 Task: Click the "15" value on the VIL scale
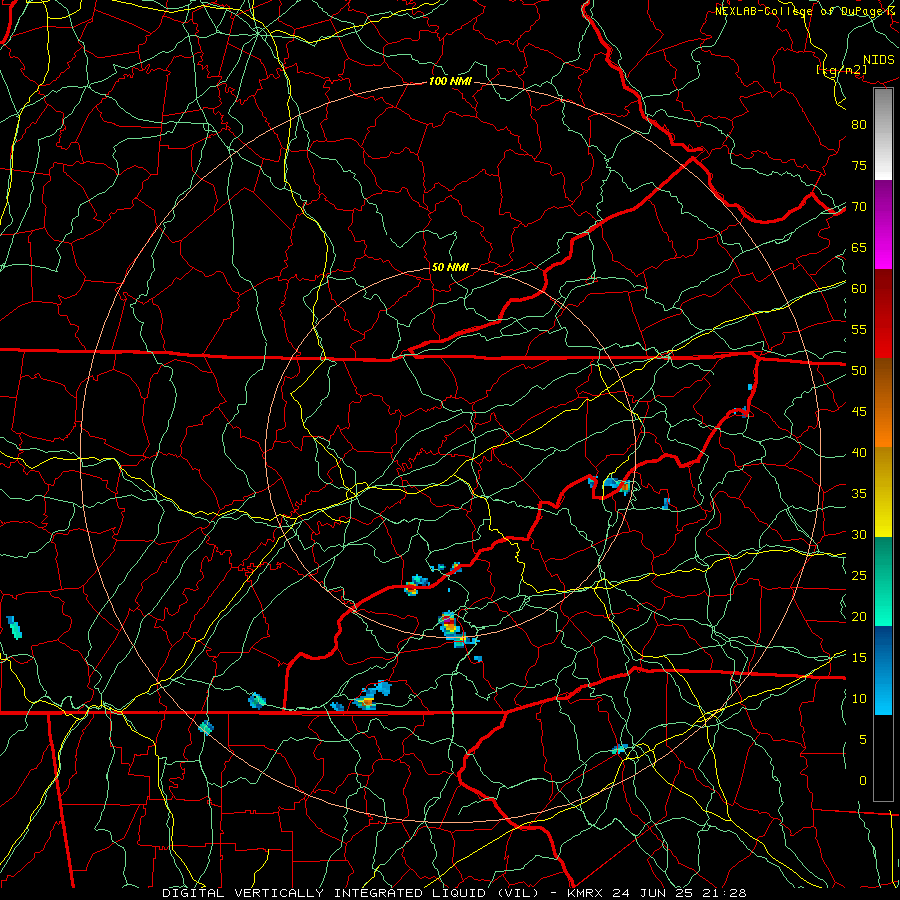coord(859,658)
